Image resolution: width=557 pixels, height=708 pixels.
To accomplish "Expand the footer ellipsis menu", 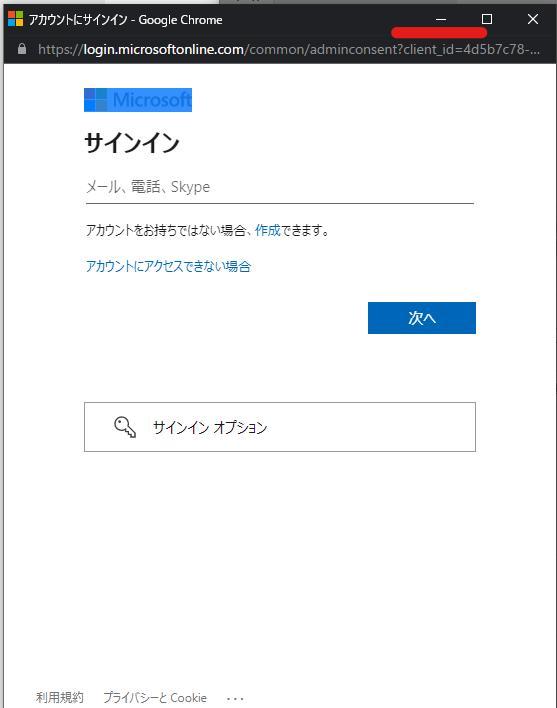I will click(x=235, y=699).
